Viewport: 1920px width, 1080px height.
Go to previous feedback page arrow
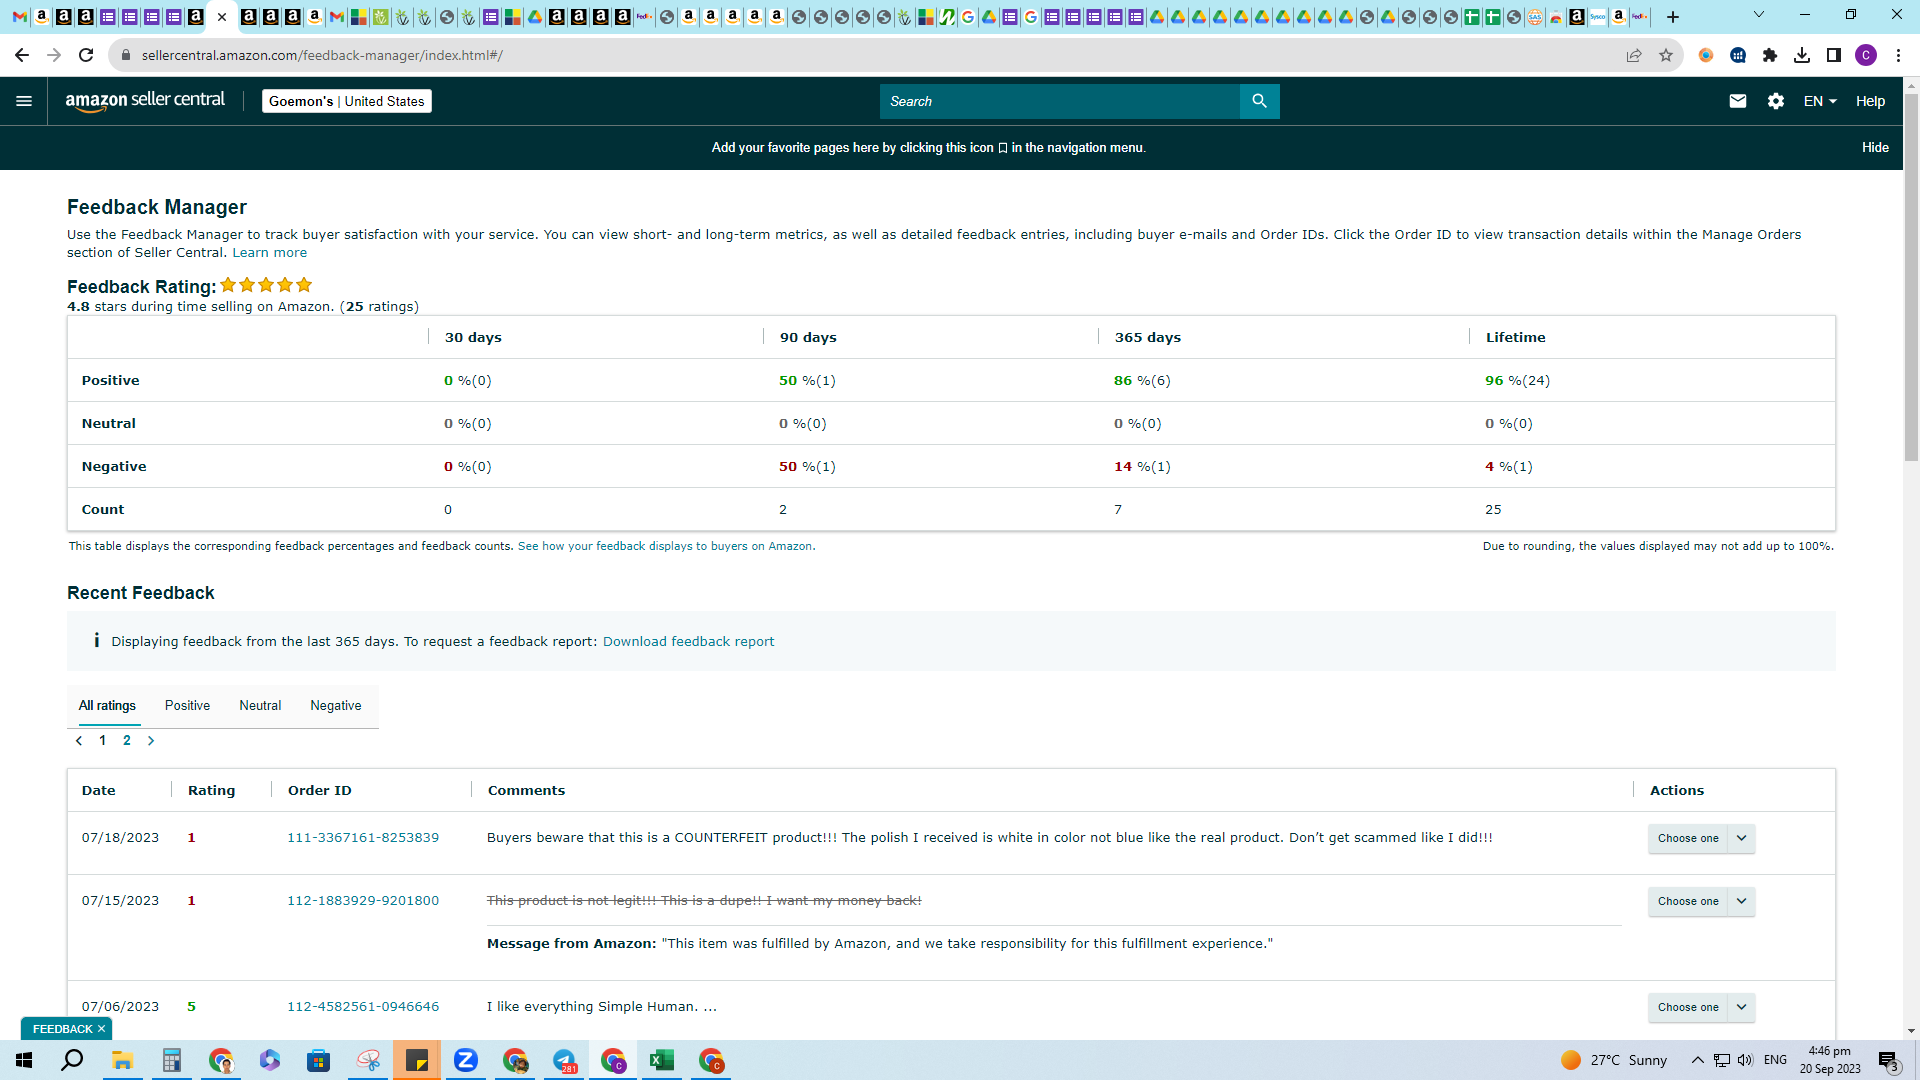79,741
